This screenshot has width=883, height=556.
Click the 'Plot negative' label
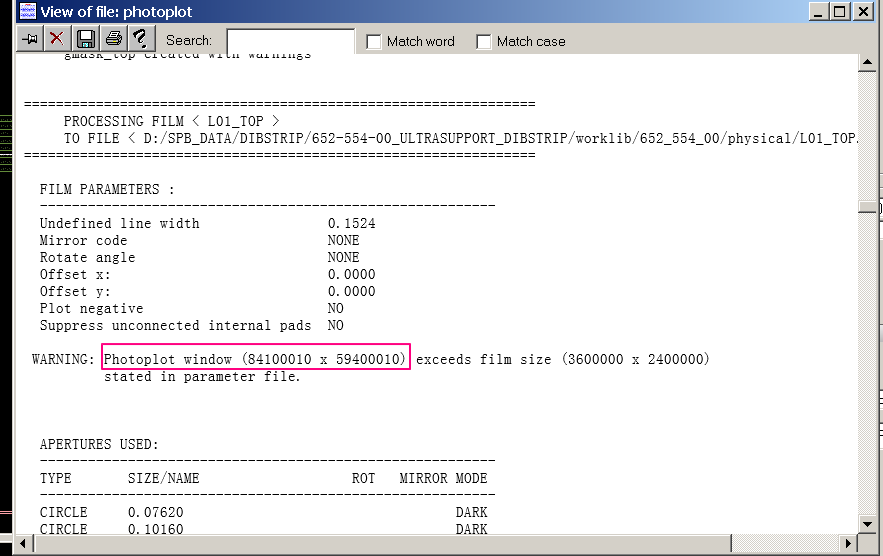click(91, 308)
